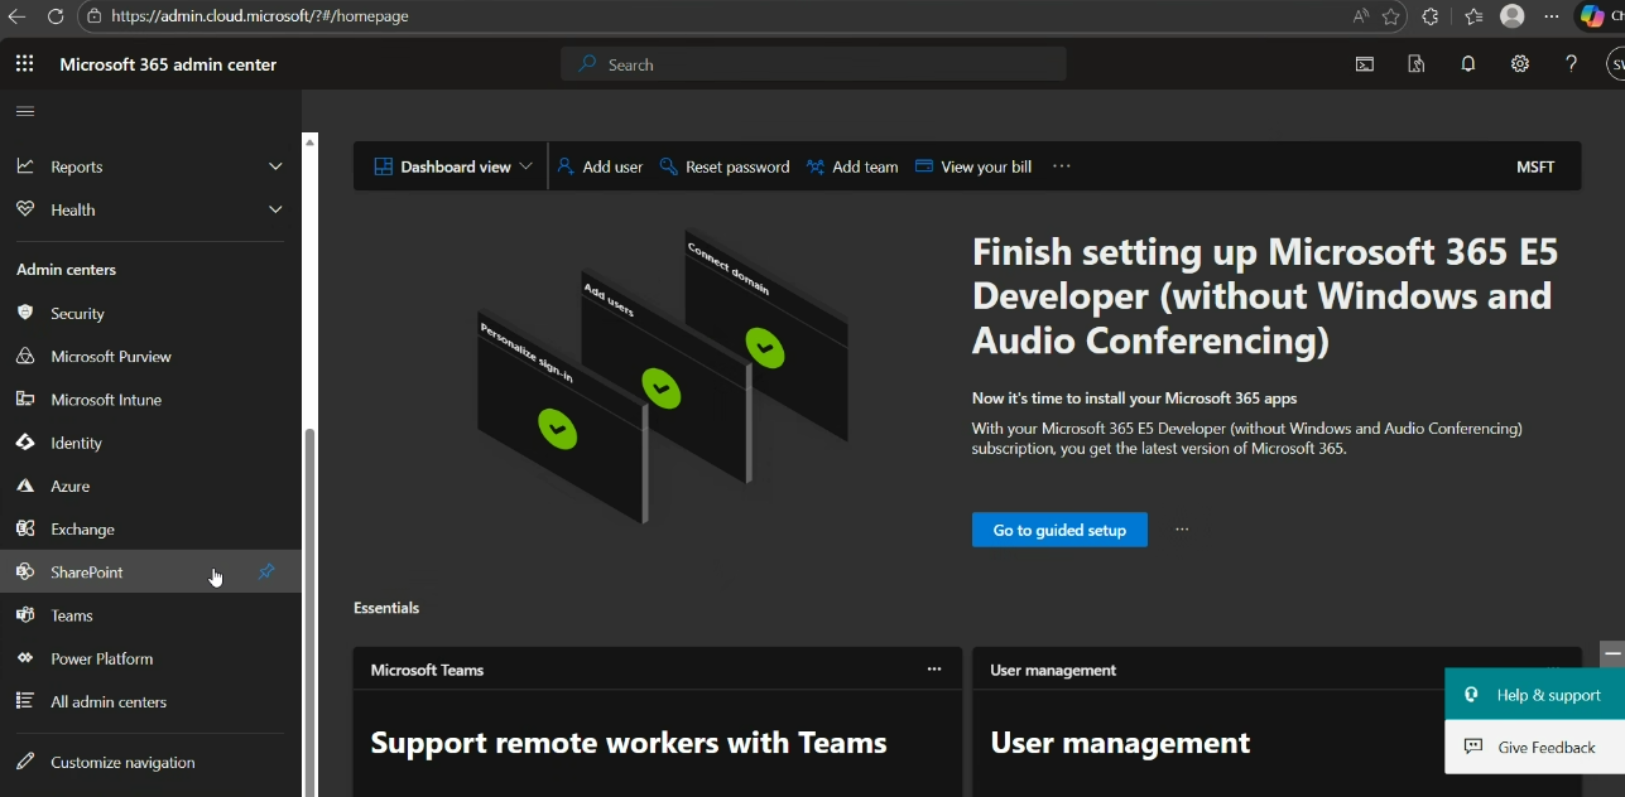The width and height of the screenshot is (1625, 797).
Task: Click Customize navigation link
Action: [123, 762]
